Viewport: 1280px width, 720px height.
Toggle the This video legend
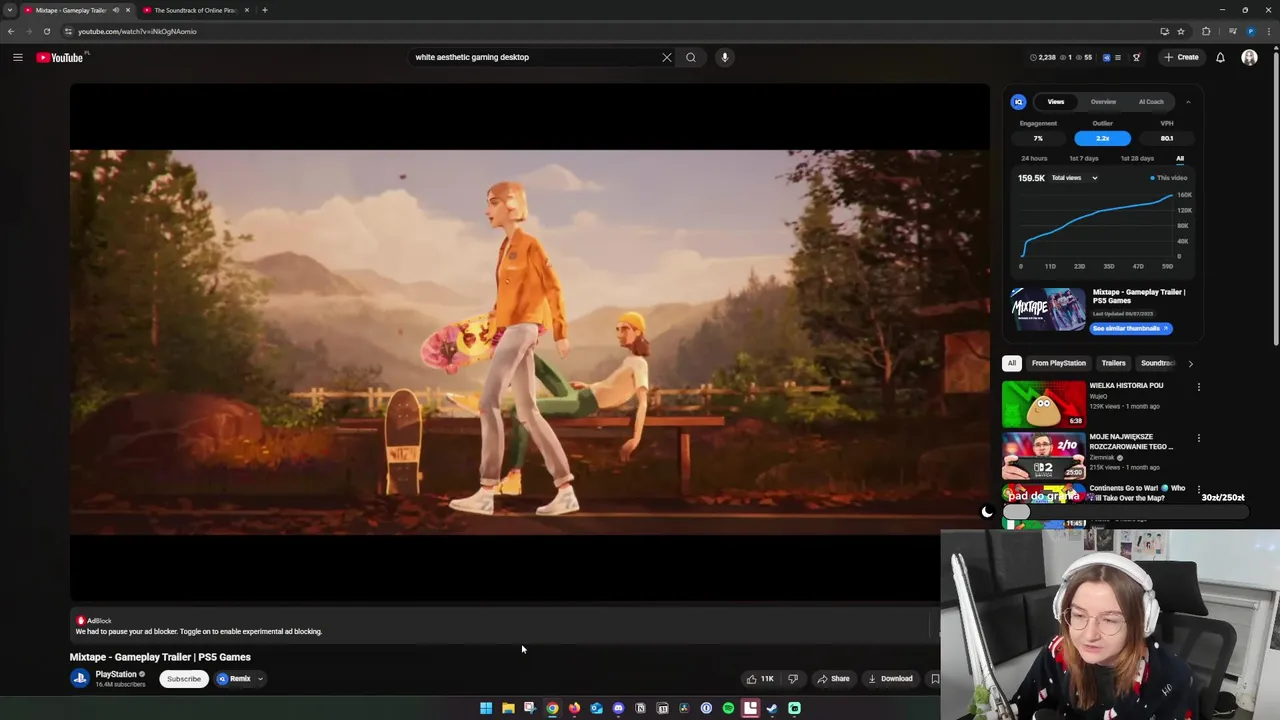1169,178
